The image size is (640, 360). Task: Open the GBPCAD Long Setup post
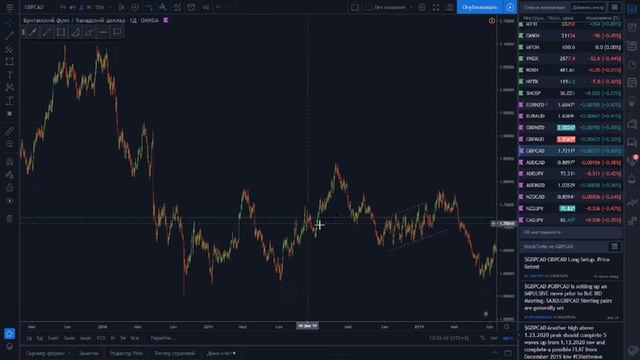567,263
